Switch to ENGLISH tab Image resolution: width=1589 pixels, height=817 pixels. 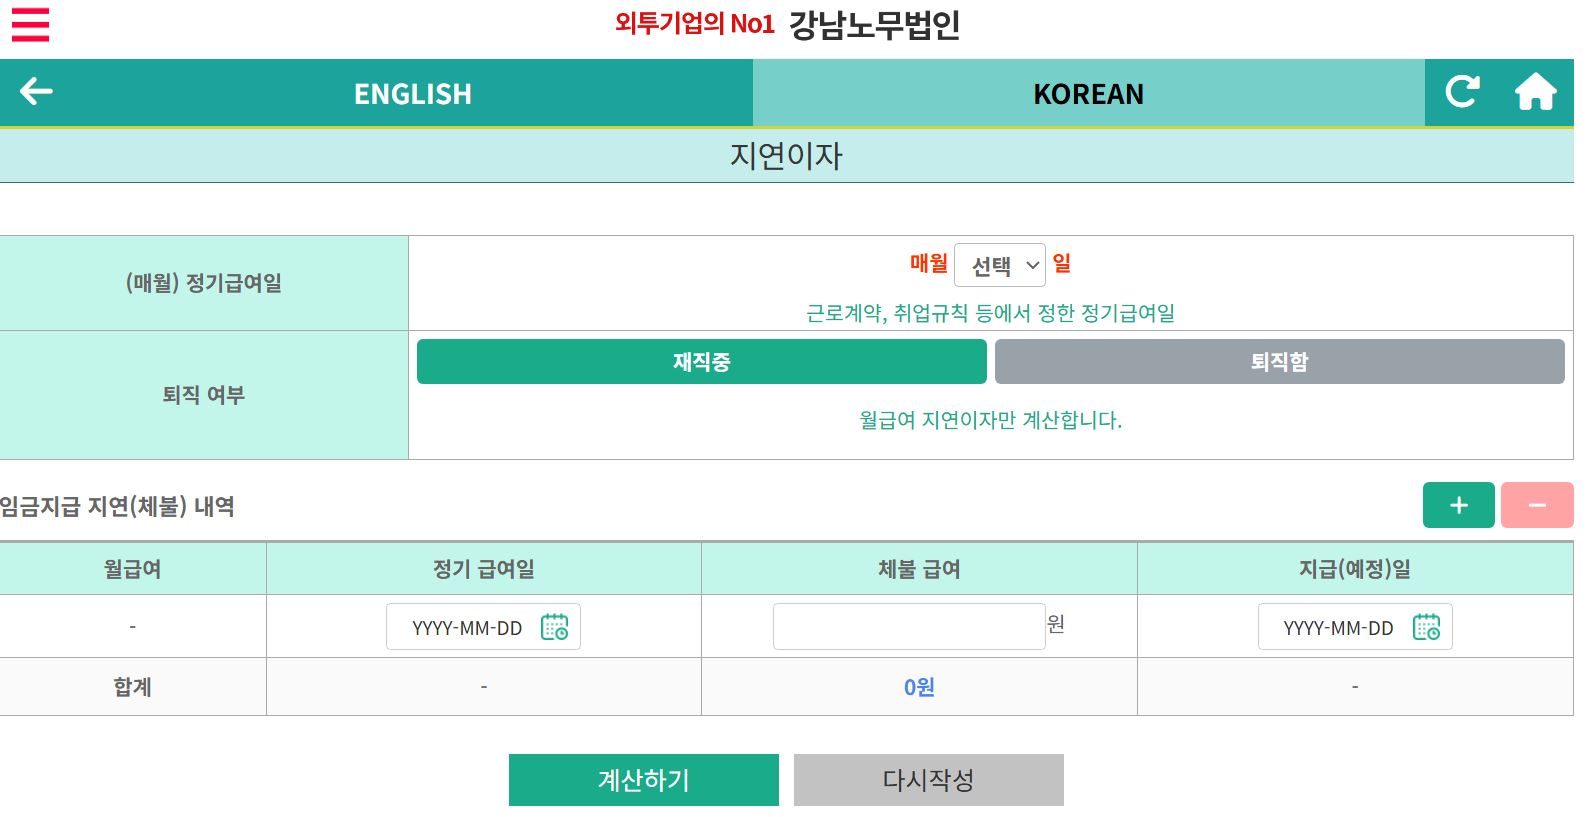point(412,94)
